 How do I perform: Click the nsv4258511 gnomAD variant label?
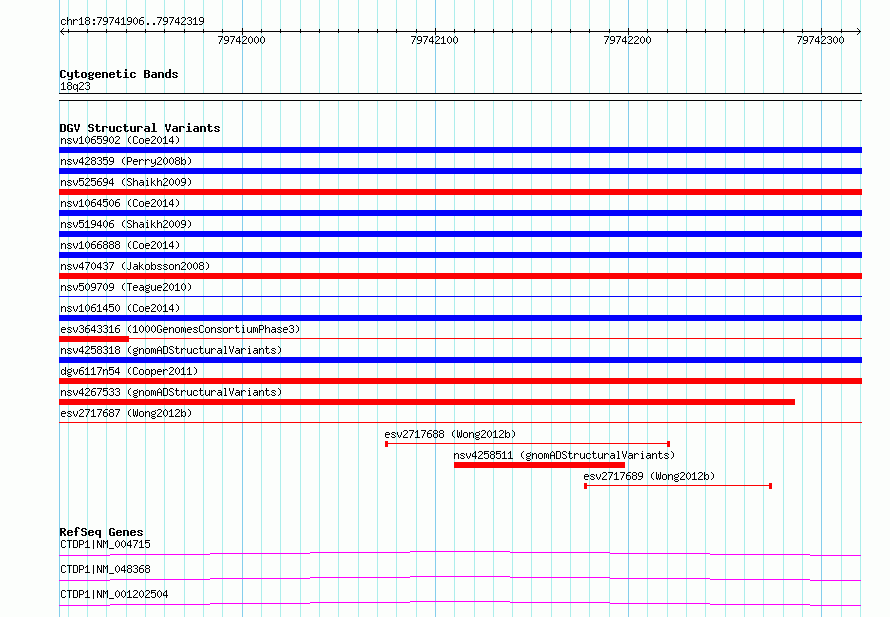564,455
